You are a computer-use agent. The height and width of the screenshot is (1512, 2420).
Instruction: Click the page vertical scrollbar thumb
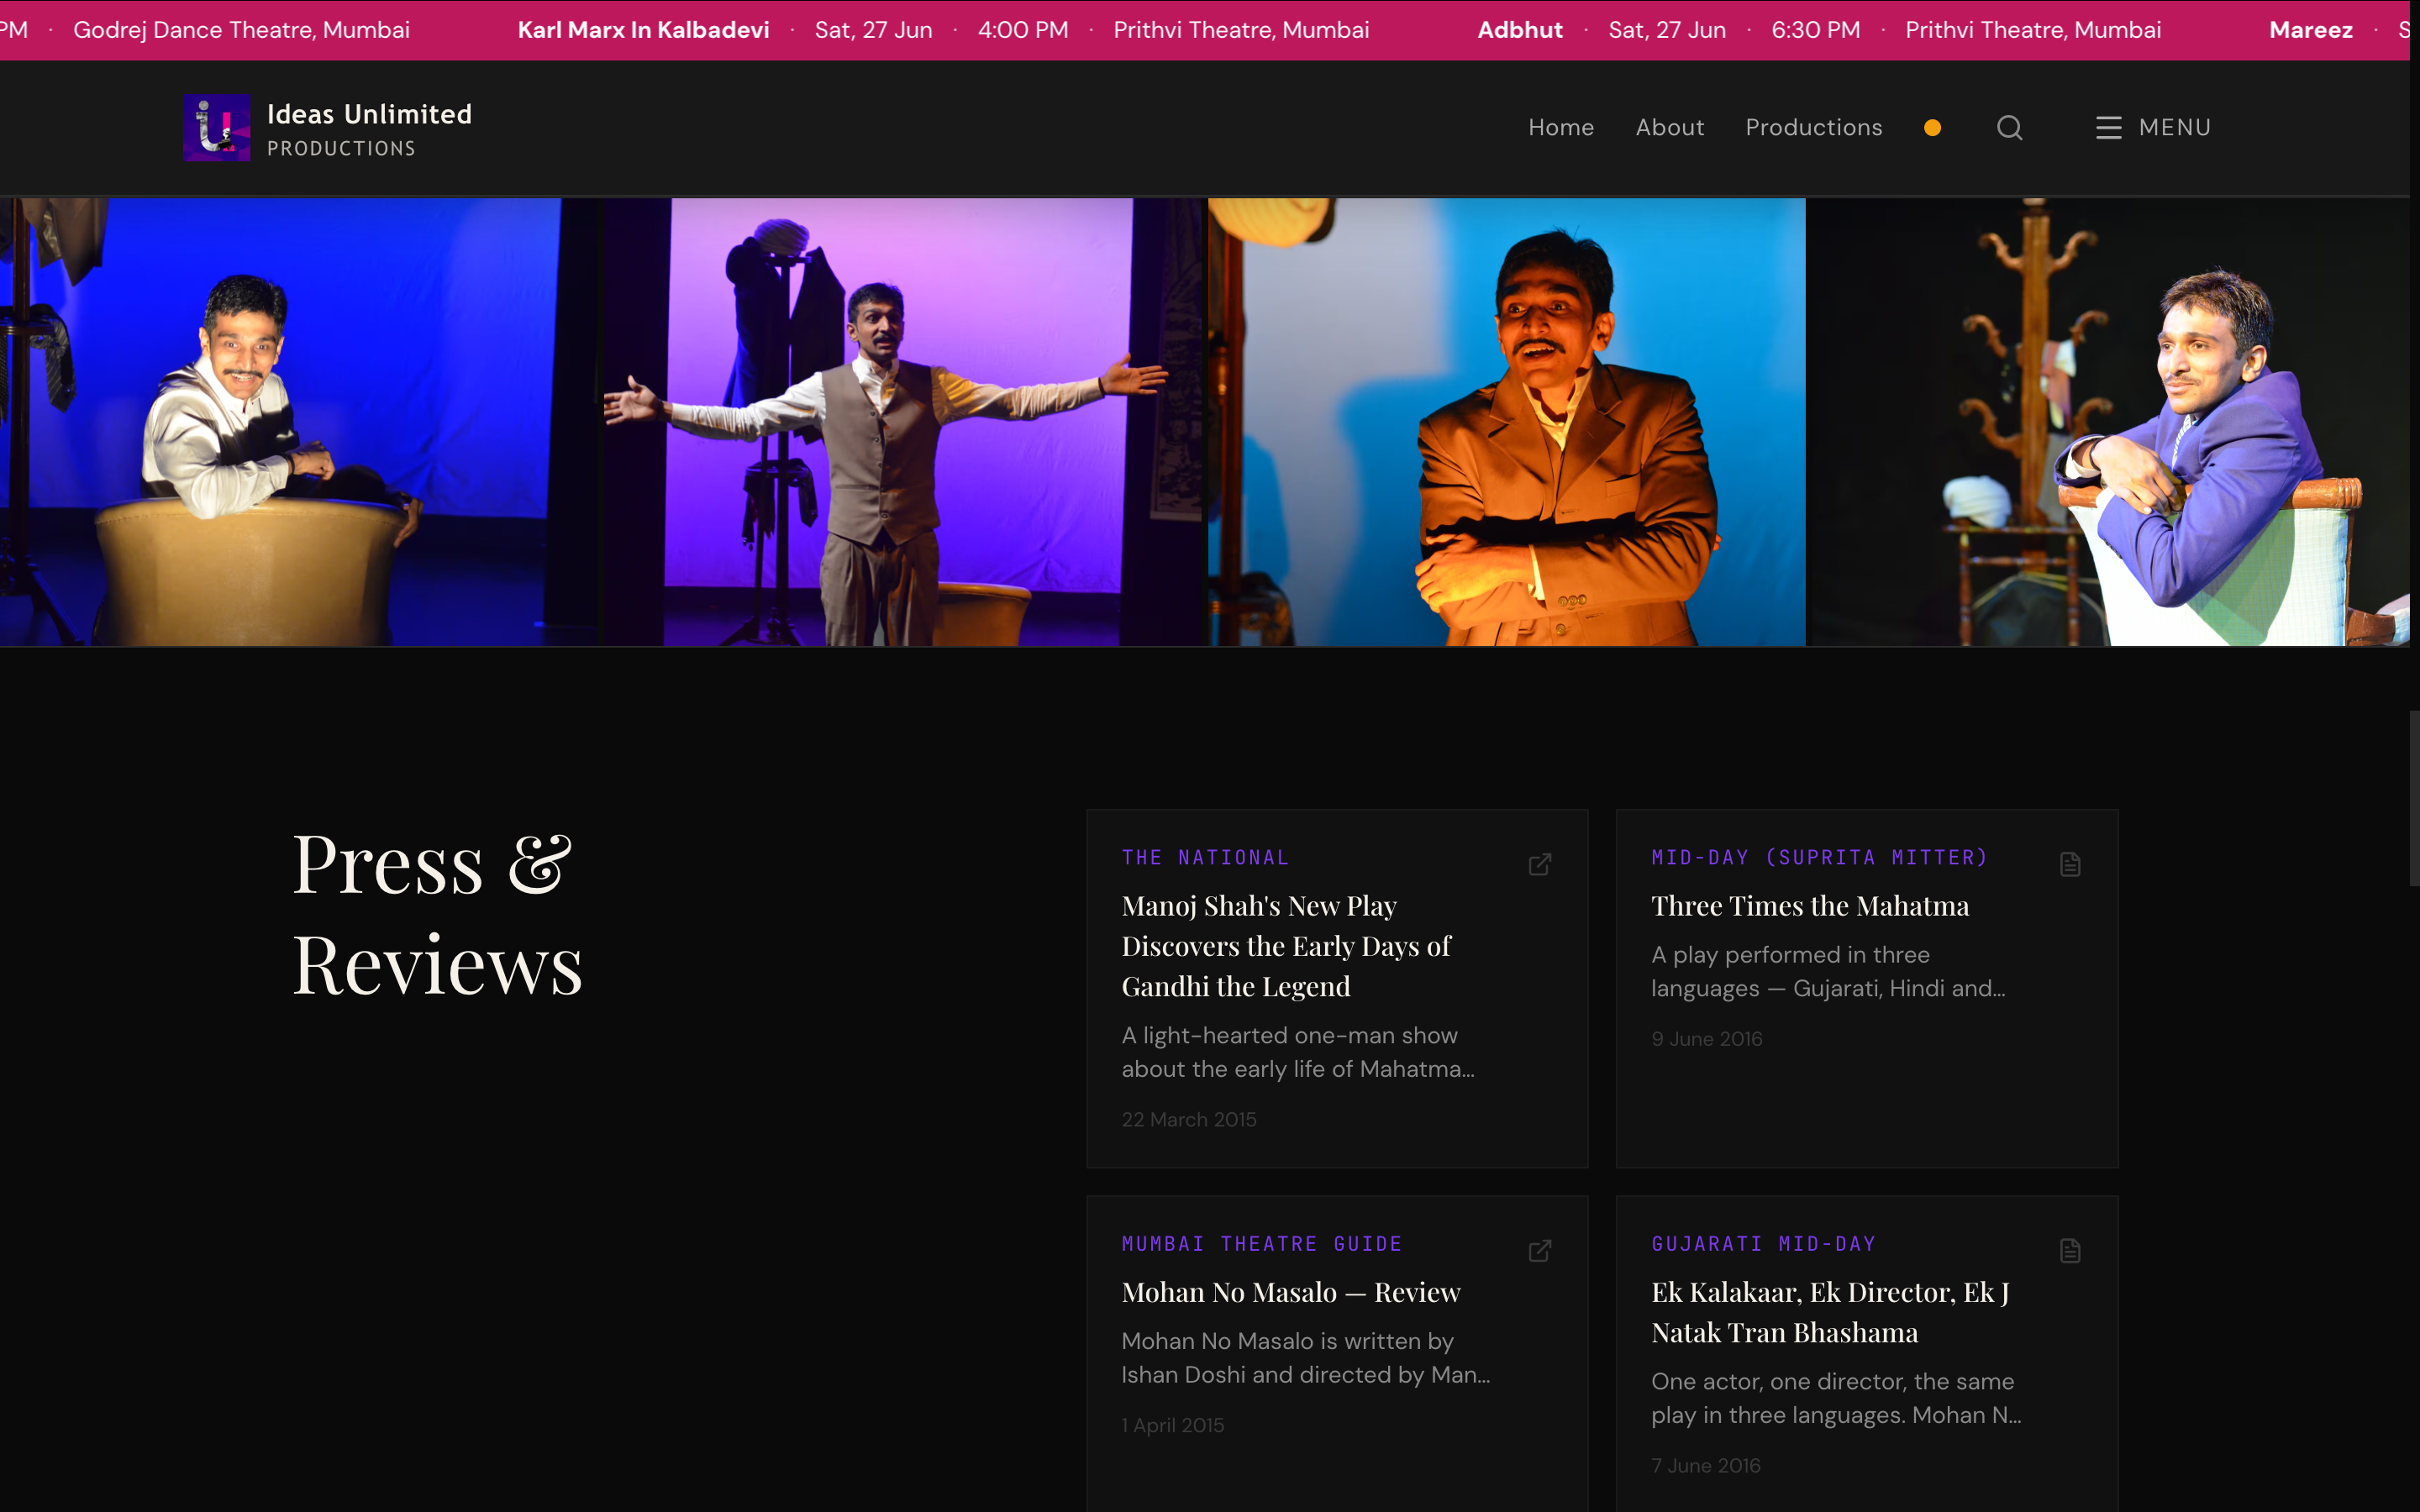[2414, 798]
